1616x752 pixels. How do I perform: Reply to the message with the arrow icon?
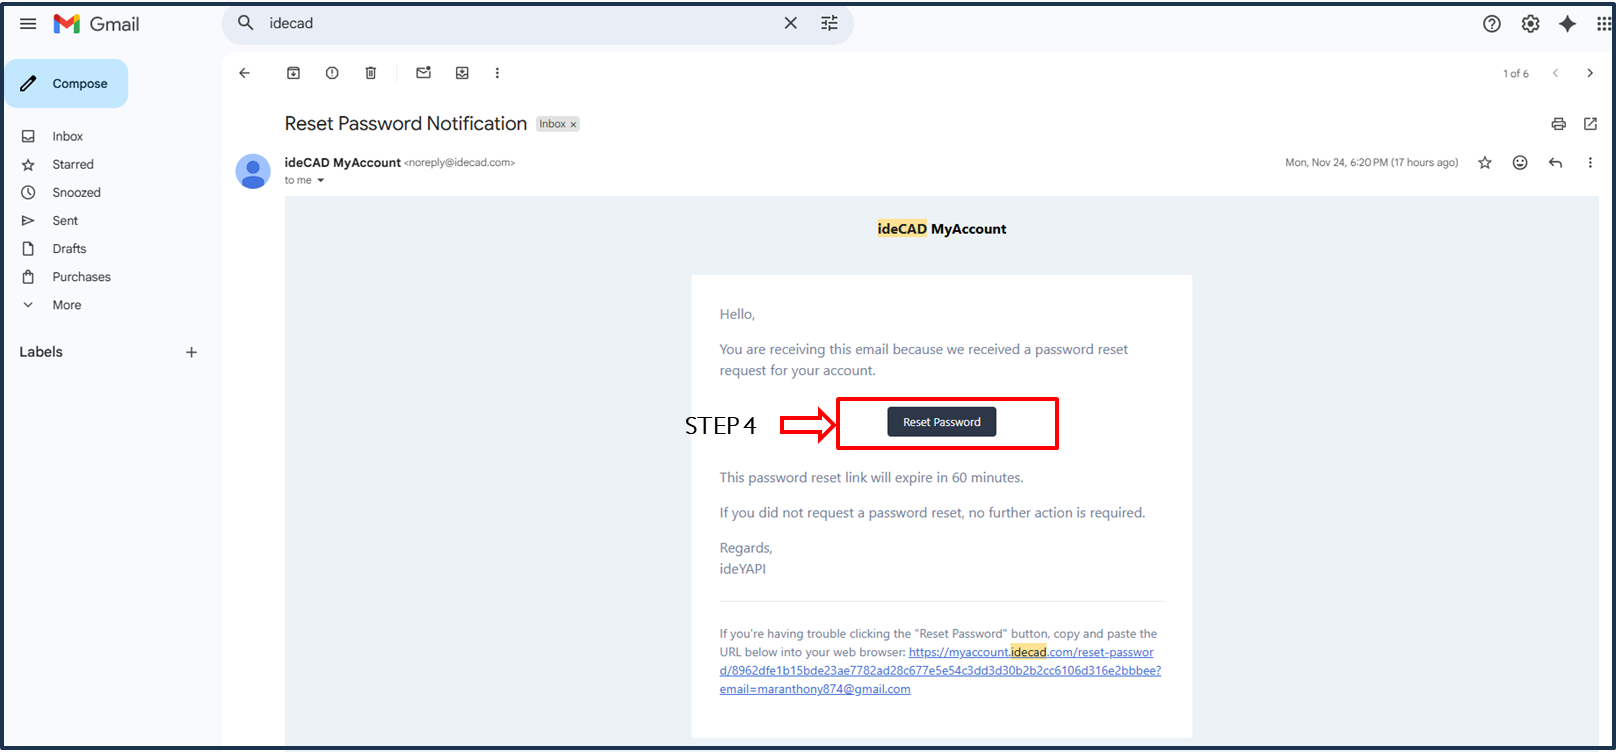[x=1555, y=163]
